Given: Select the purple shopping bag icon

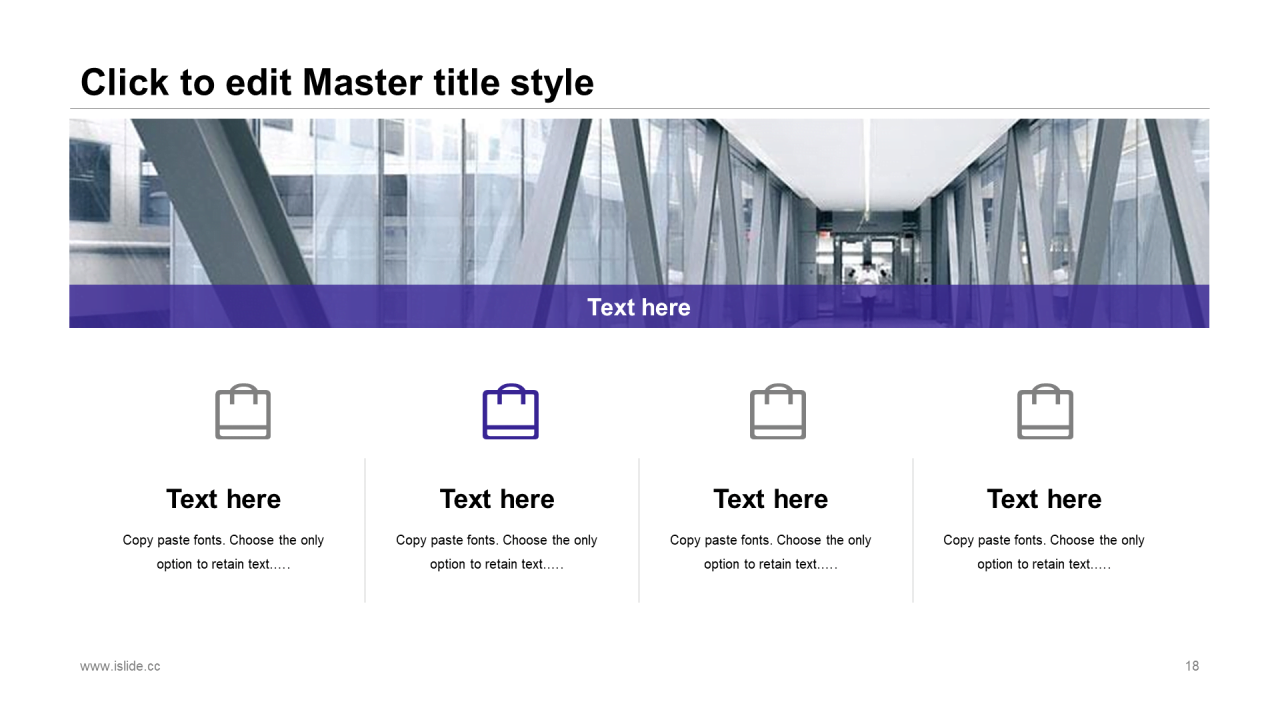Looking at the screenshot, I should tap(510, 411).
